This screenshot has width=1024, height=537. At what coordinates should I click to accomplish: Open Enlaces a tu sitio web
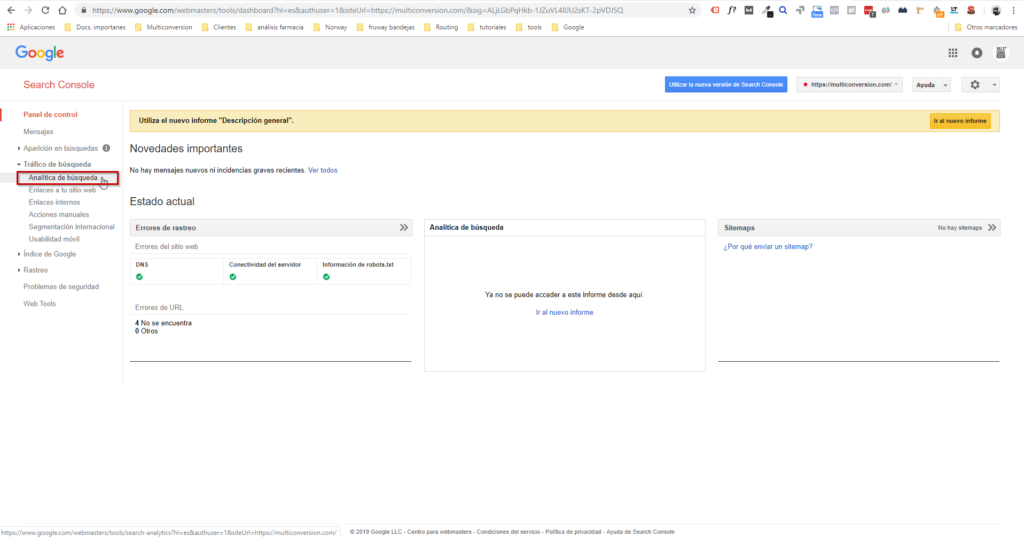62,190
